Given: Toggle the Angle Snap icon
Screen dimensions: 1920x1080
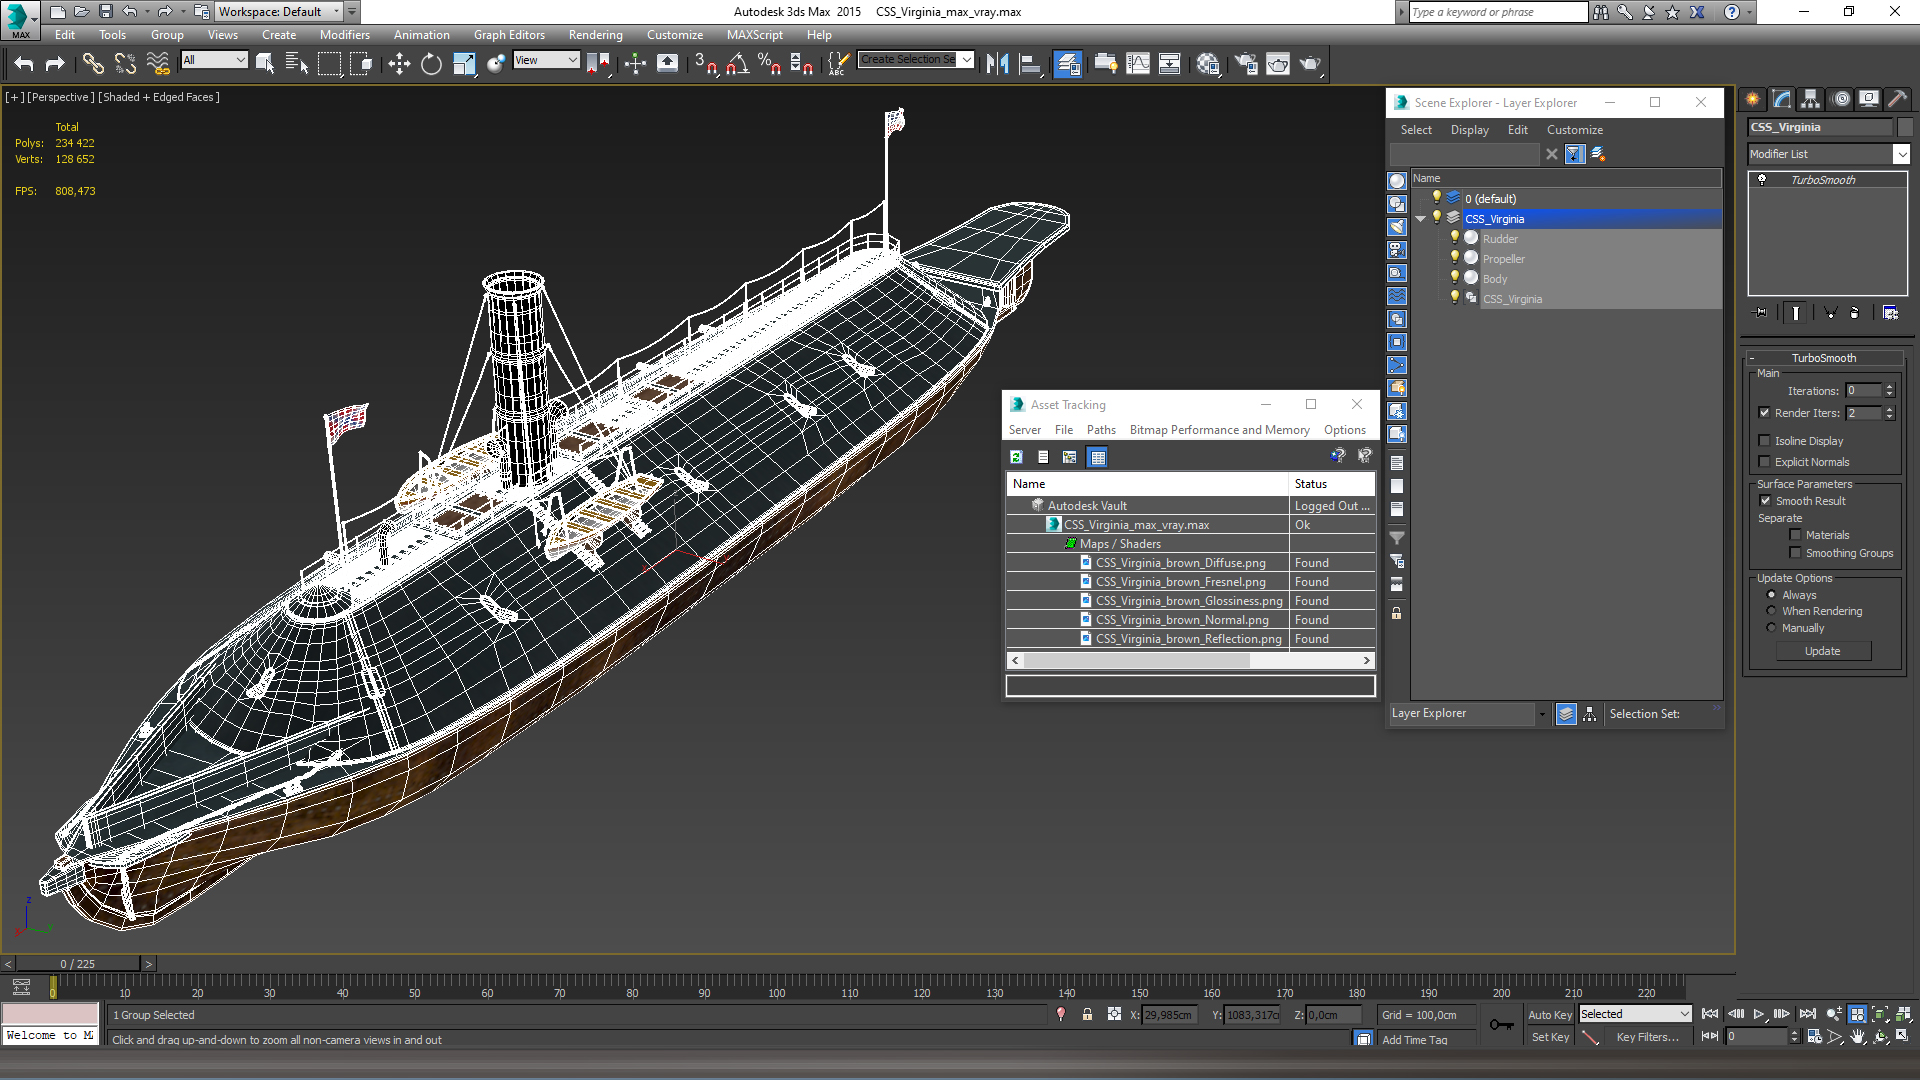Looking at the screenshot, I should point(738,64).
